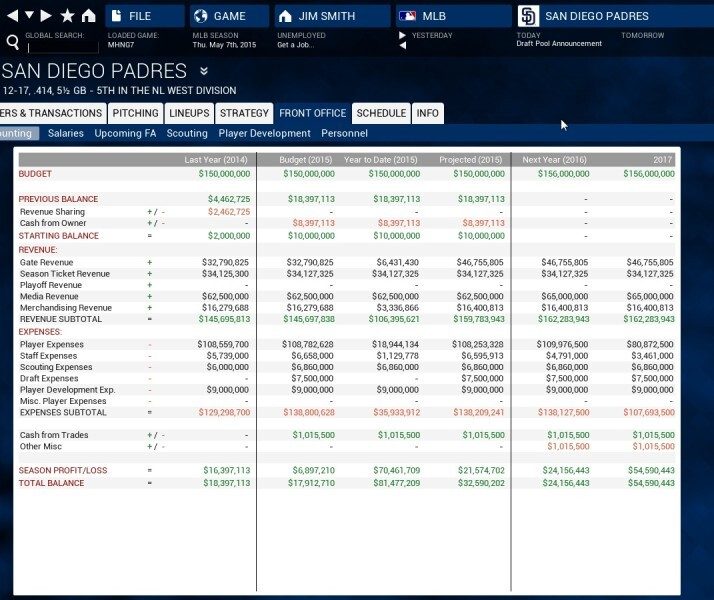
Task: Click the $159,783,943 projected revenue subtotal
Action: (479, 319)
